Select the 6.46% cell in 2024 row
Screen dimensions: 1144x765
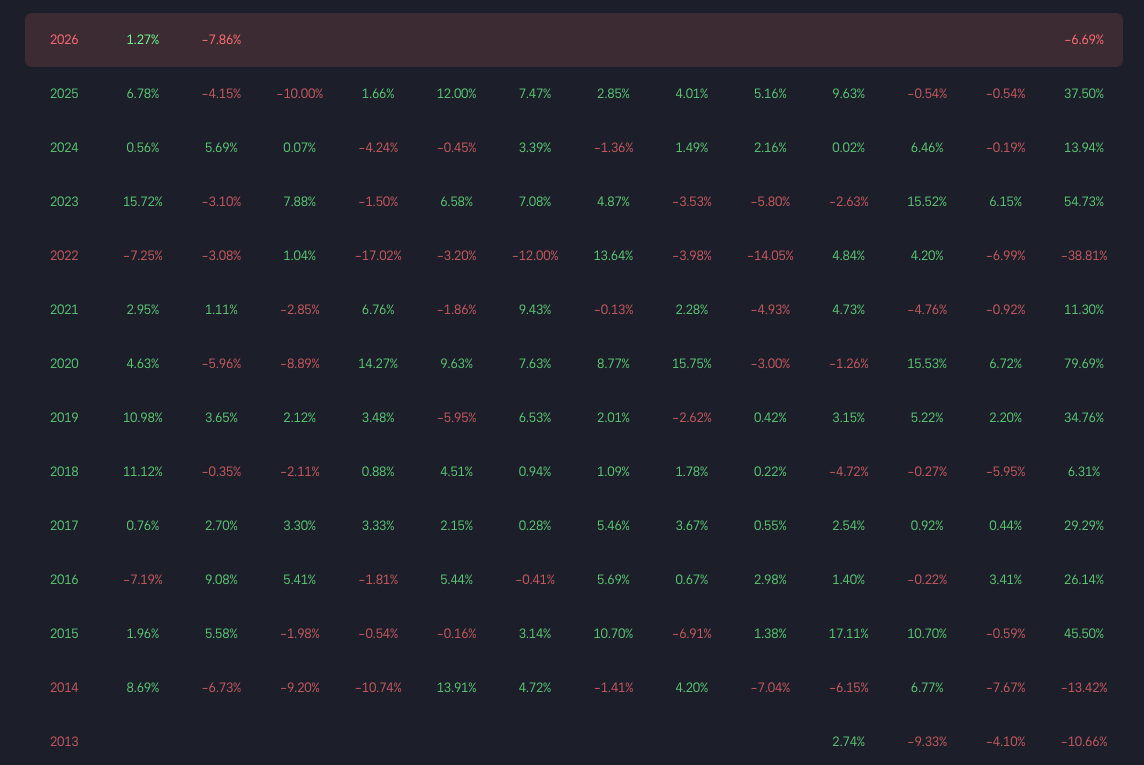click(x=927, y=148)
